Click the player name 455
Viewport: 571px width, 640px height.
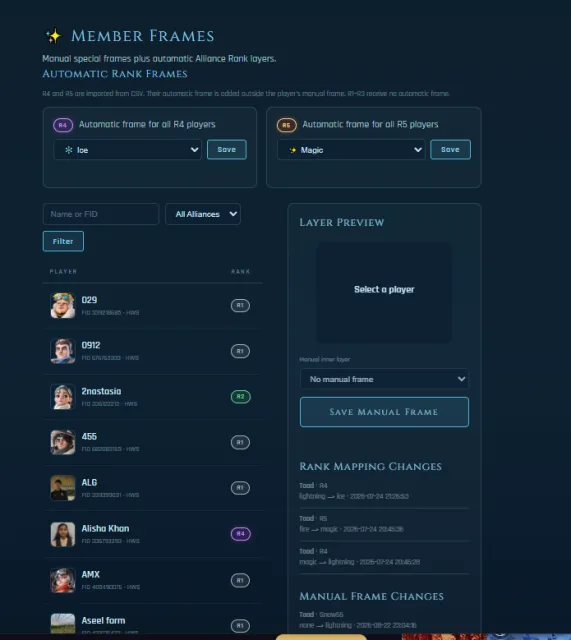coord(89,436)
